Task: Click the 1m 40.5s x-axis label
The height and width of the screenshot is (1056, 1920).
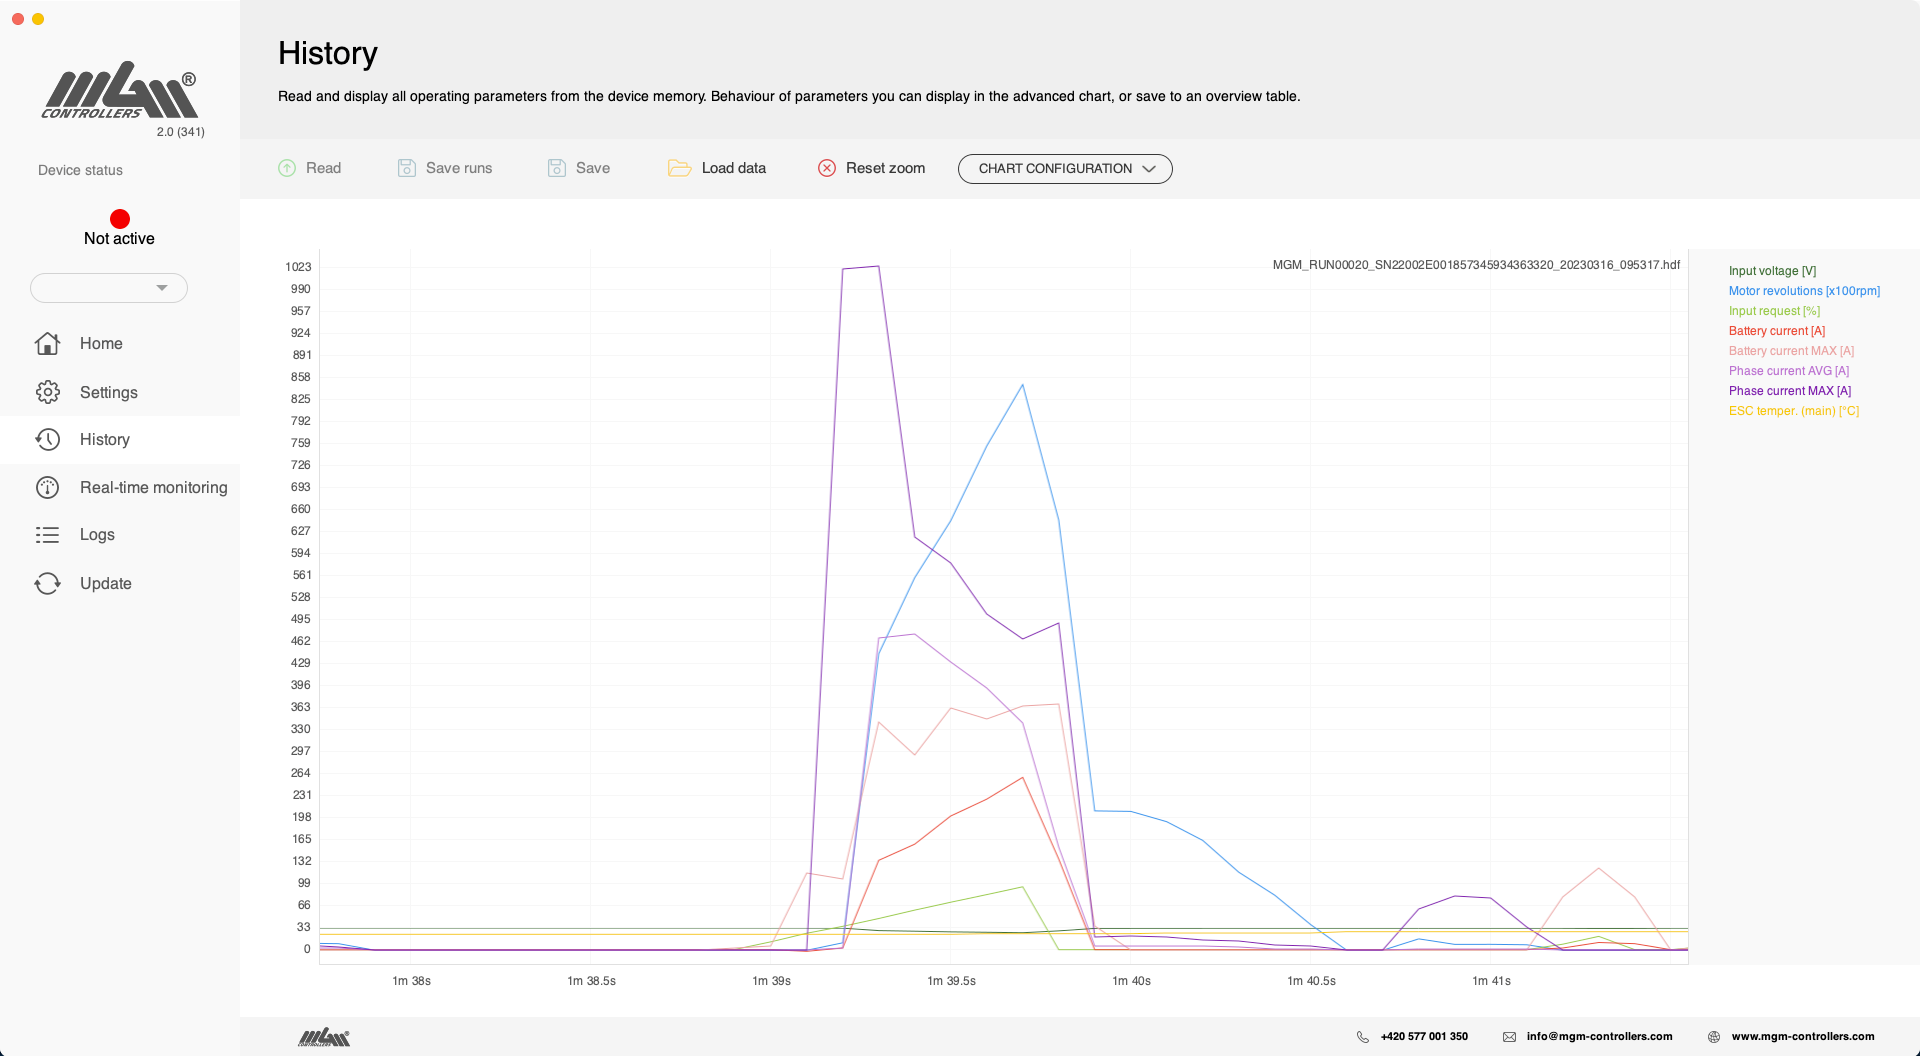Action: [1311, 981]
